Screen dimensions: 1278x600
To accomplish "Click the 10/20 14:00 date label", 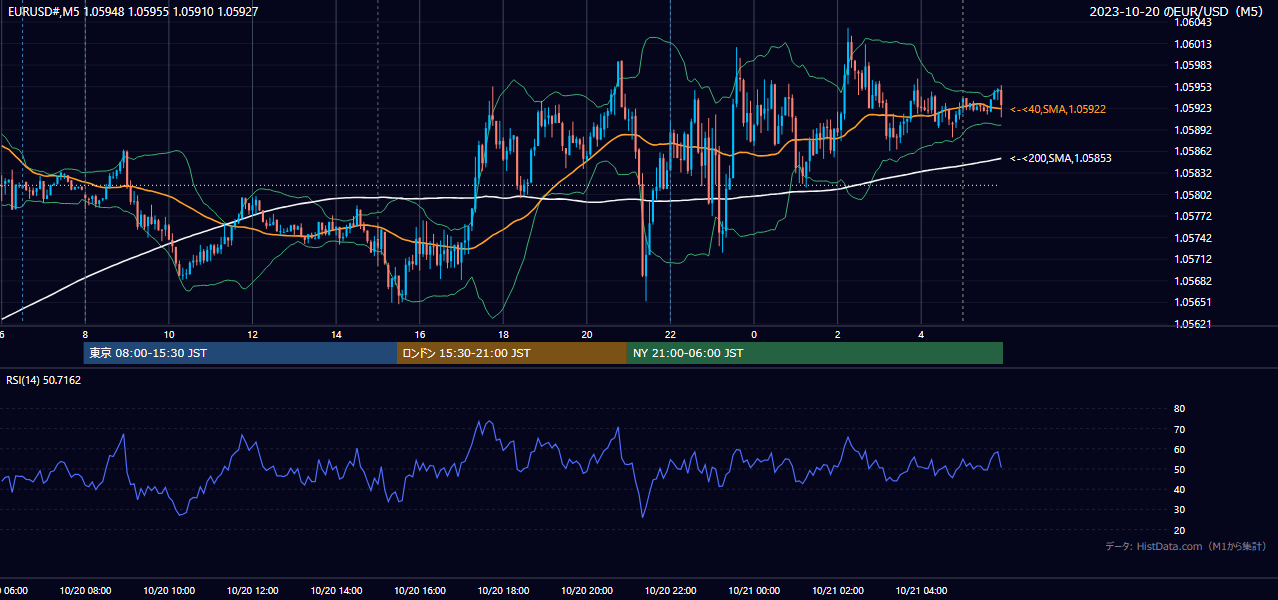I will 336,591.
